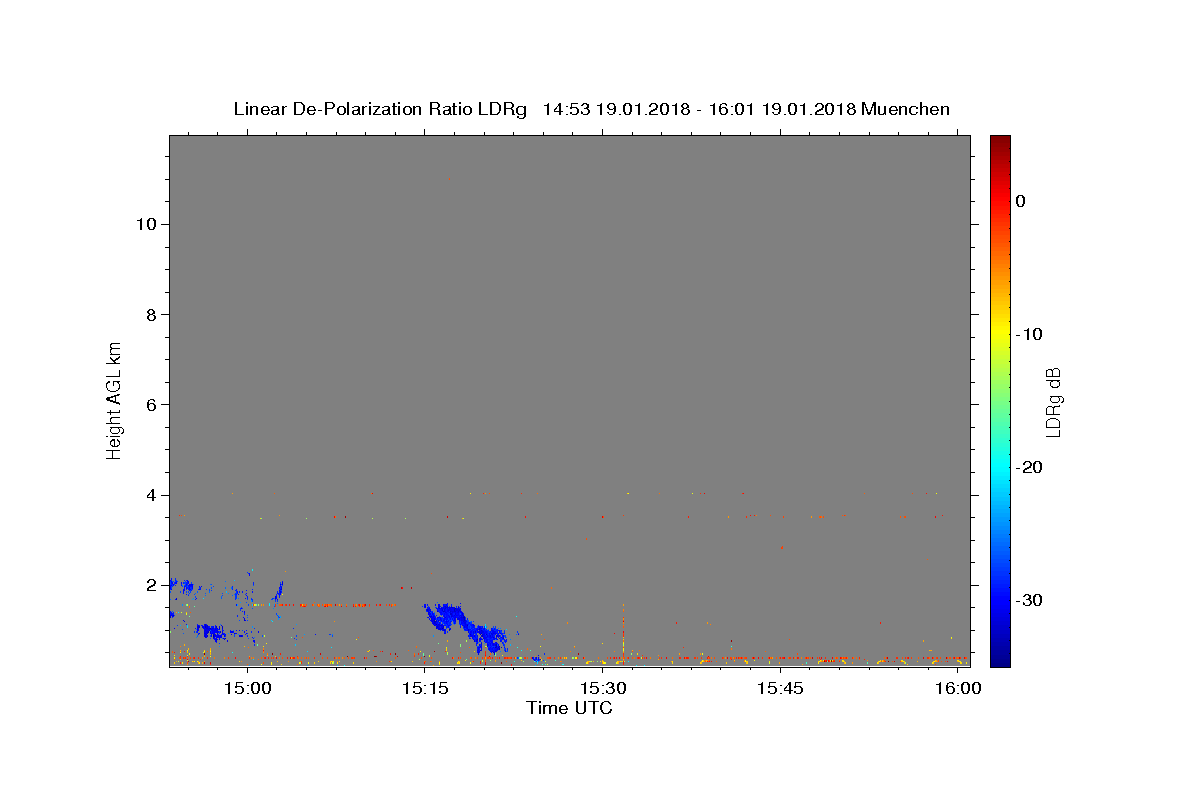Click the end time '16:01 19.01.2018' in title
Image resolution: width=1200 pixels, height=800 pixels.
(782, 109)
